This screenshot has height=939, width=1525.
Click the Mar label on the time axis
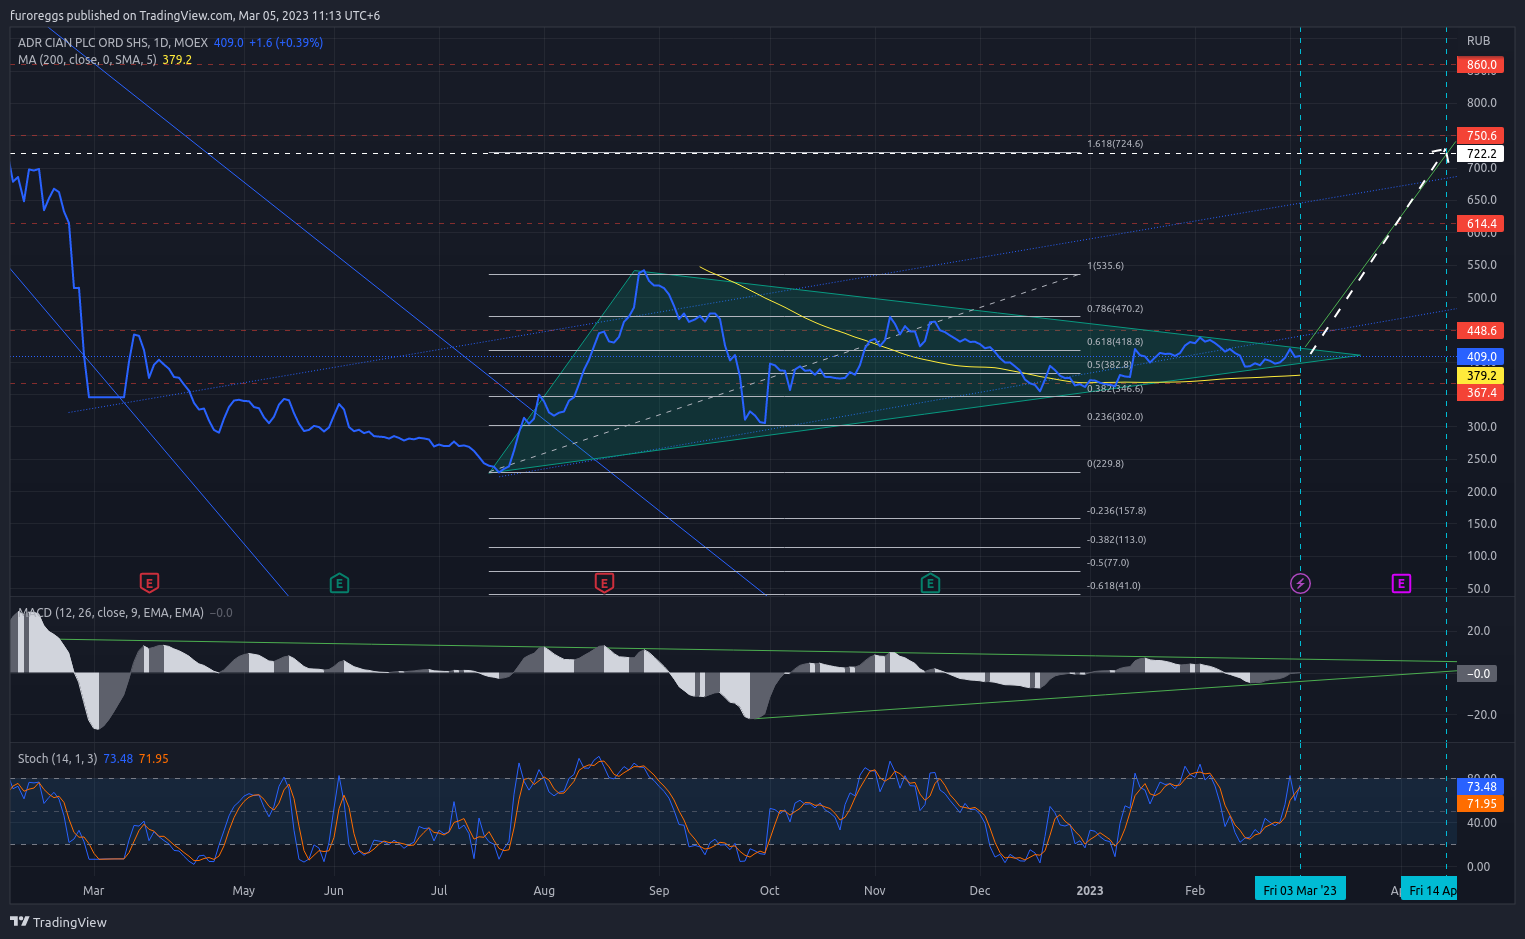click(93, 891)
